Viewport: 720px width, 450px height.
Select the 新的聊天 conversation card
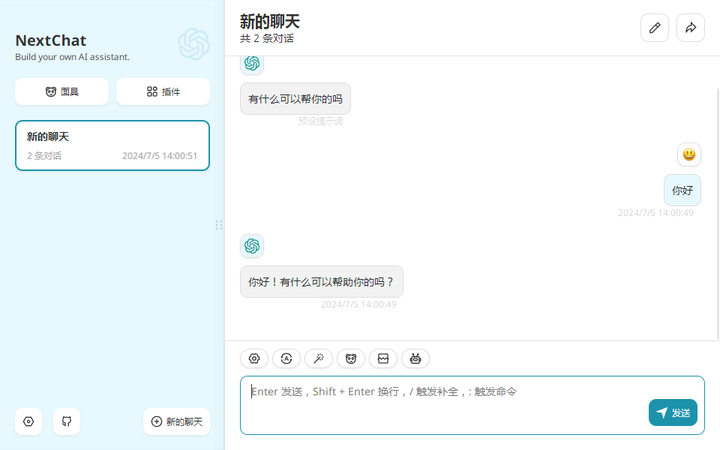pos(112,146)
